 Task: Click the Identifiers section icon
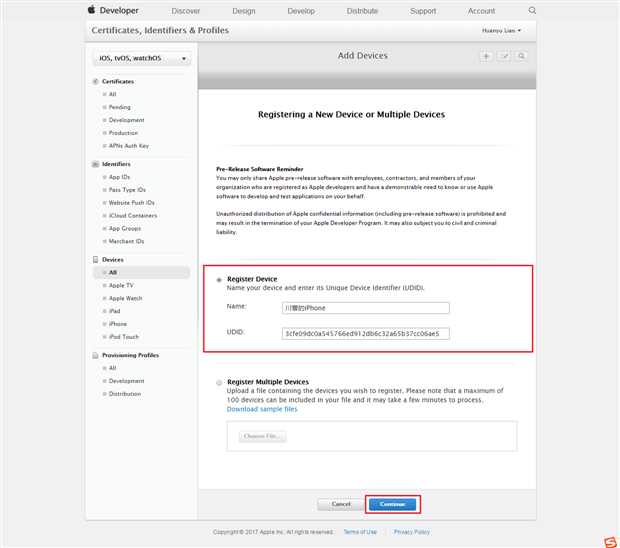95,164
